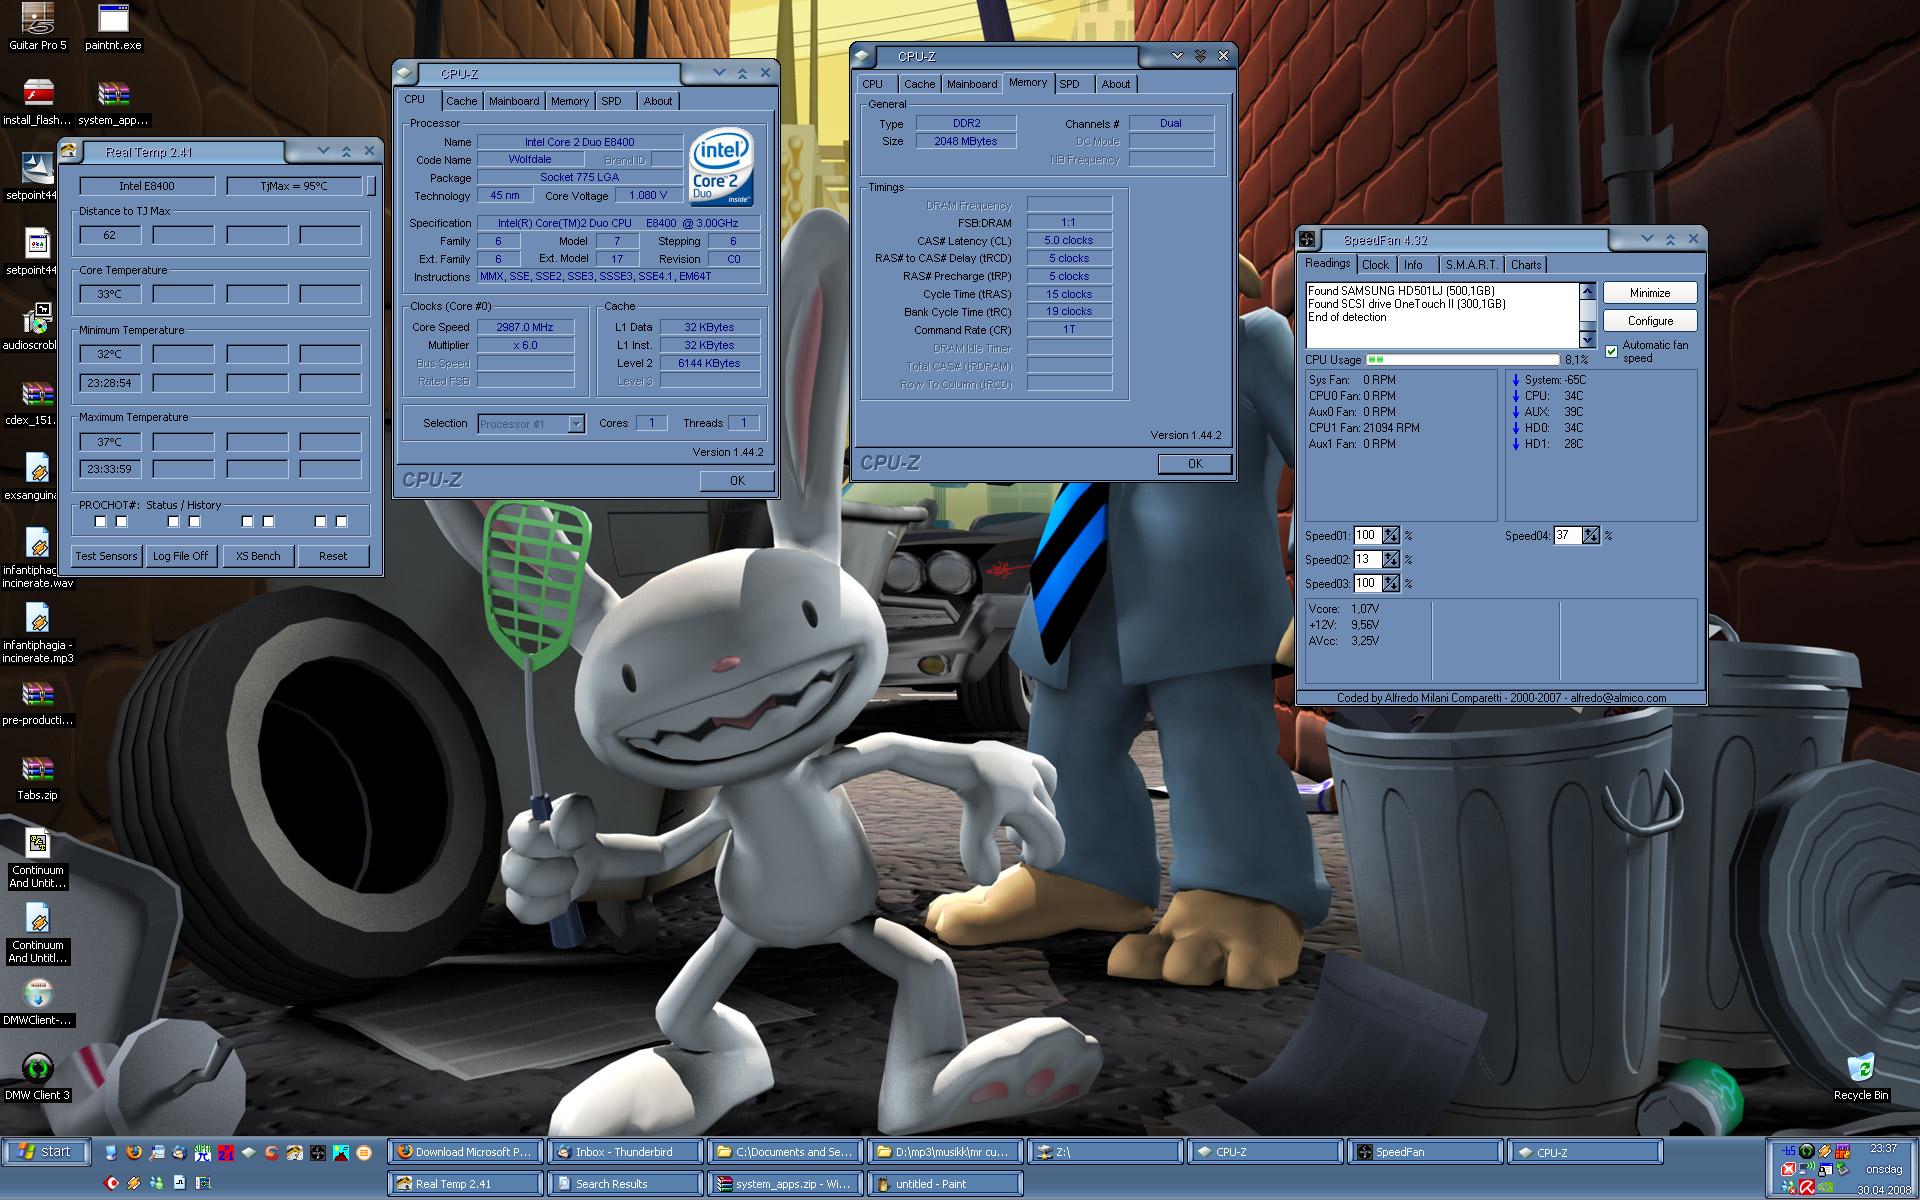
Task: Switch to Inbox - Thunderbird taskbar button
Action: click(625, 1152)
